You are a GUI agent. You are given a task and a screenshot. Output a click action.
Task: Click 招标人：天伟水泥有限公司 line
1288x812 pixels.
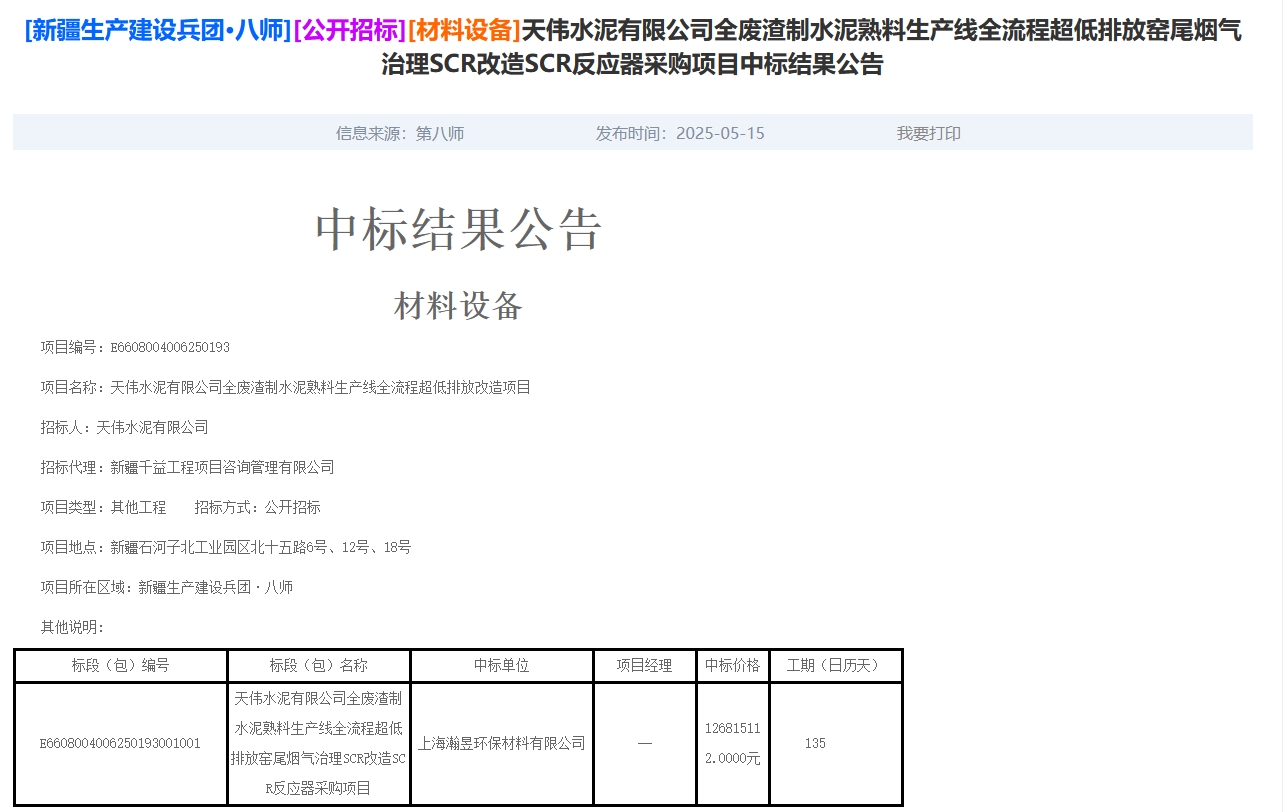pyautogui.click(x=124, y=427)
